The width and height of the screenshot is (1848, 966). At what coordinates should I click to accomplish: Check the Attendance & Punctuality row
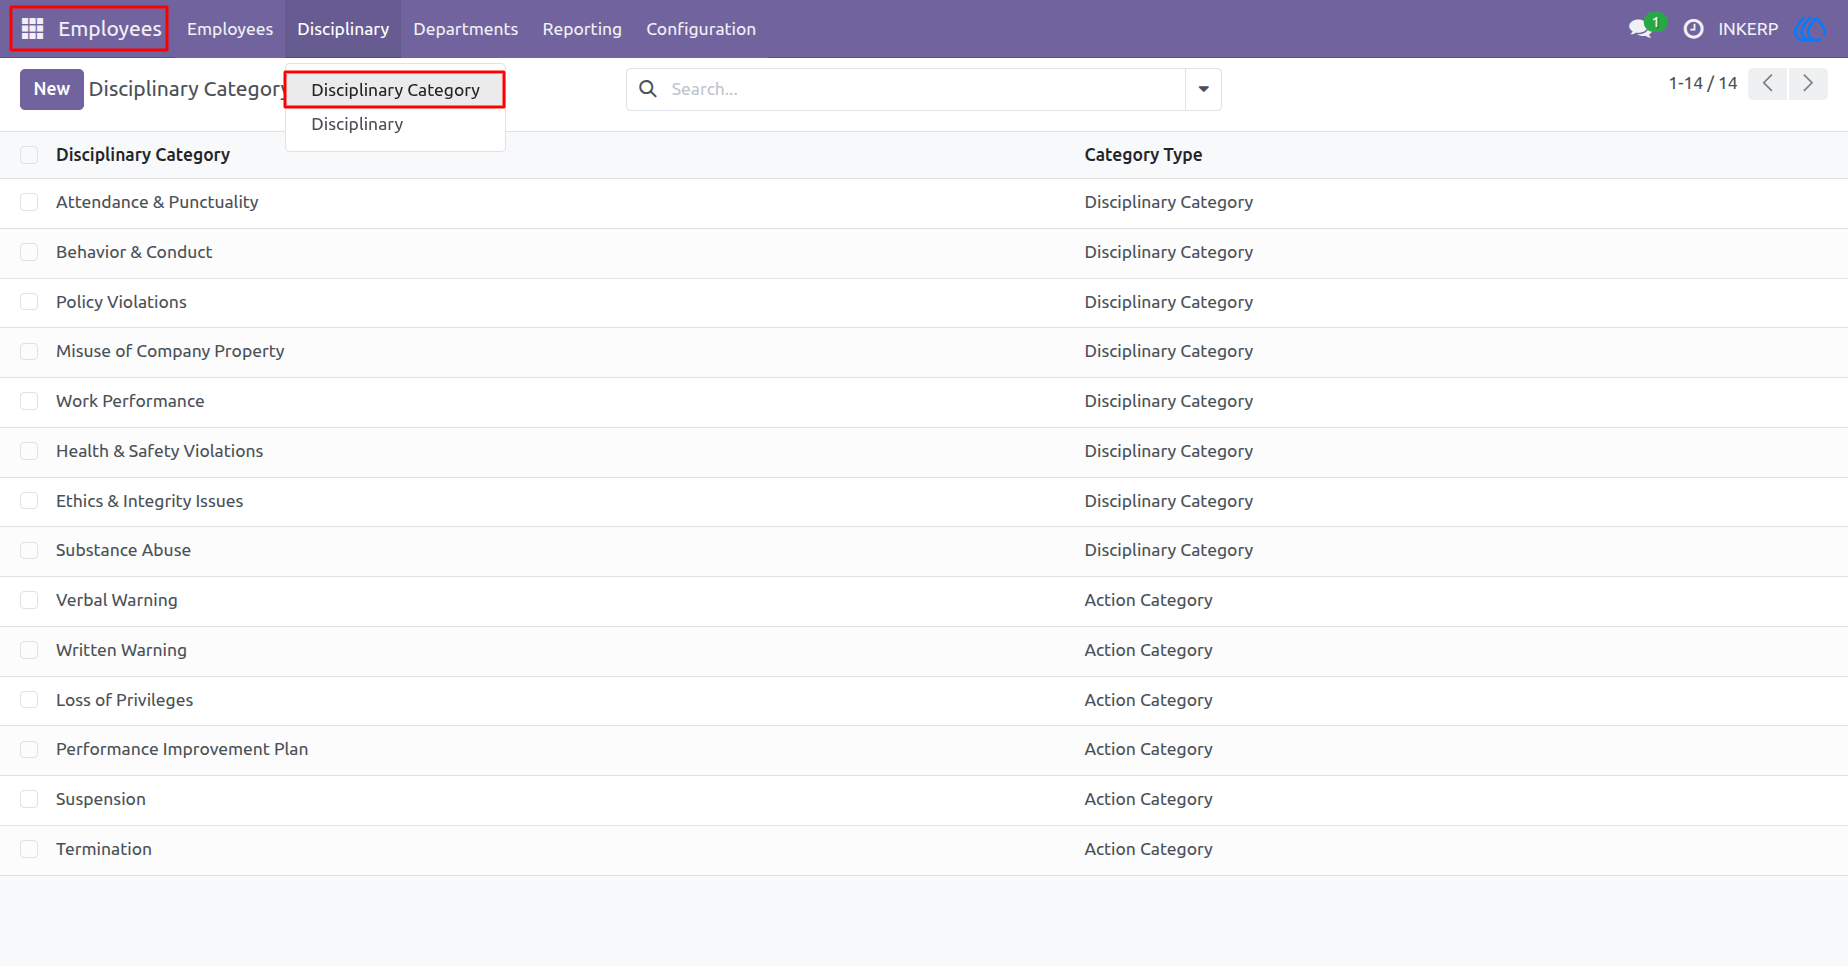tap(29, 202)
